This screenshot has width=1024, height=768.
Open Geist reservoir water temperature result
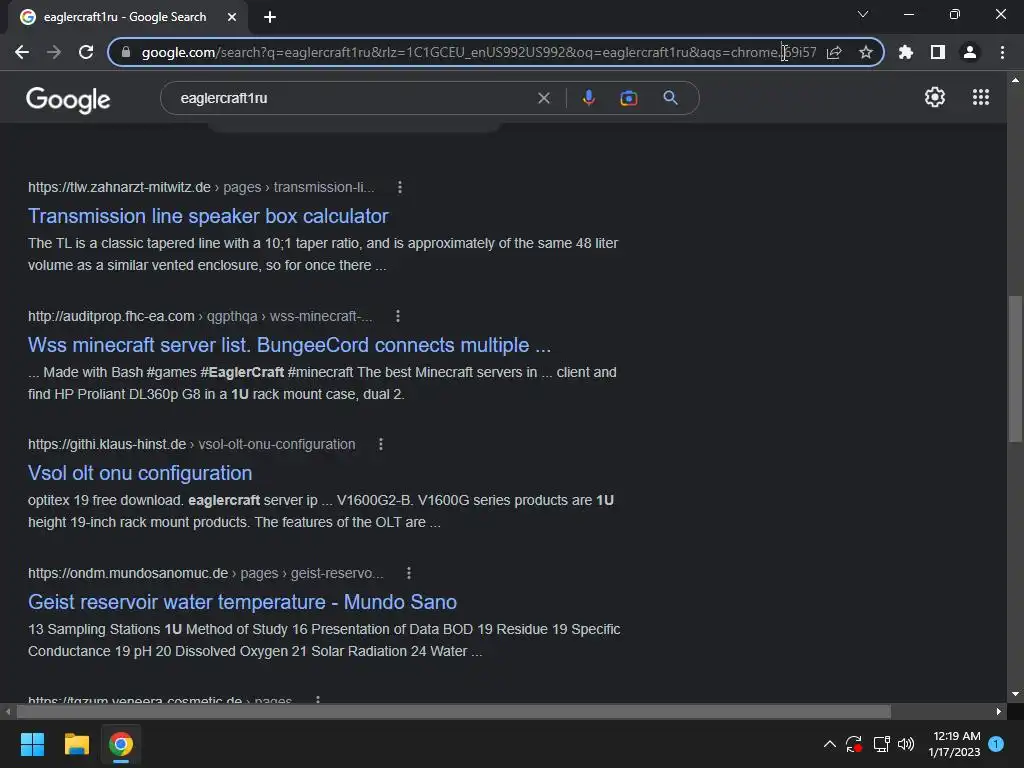[x=242, y=601]
